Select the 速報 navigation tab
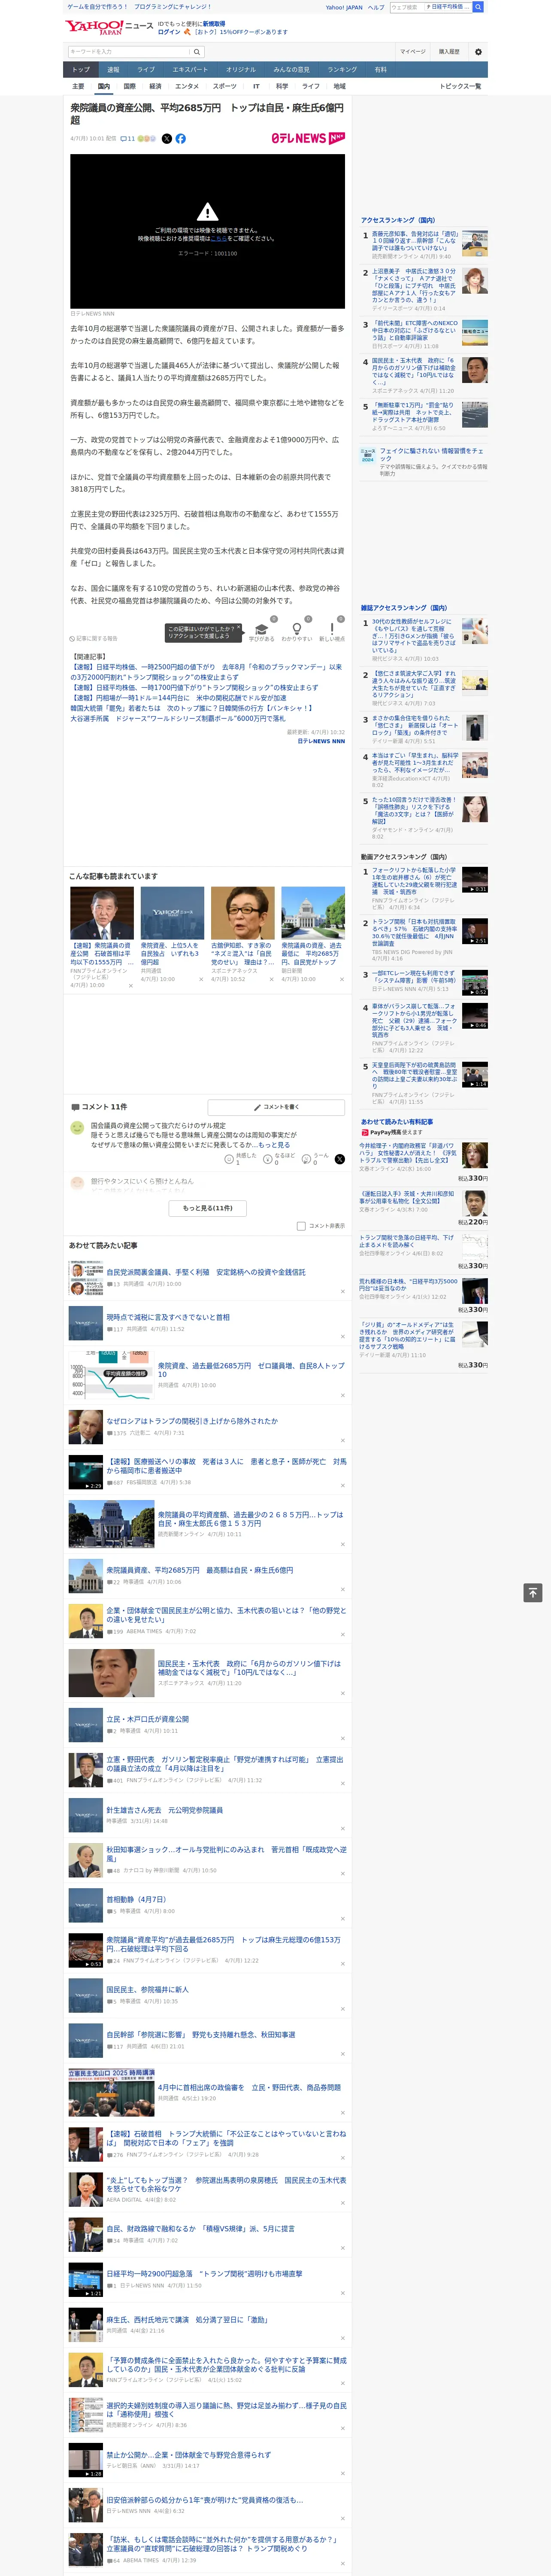The image size is (551, 2576). point(113,70)
